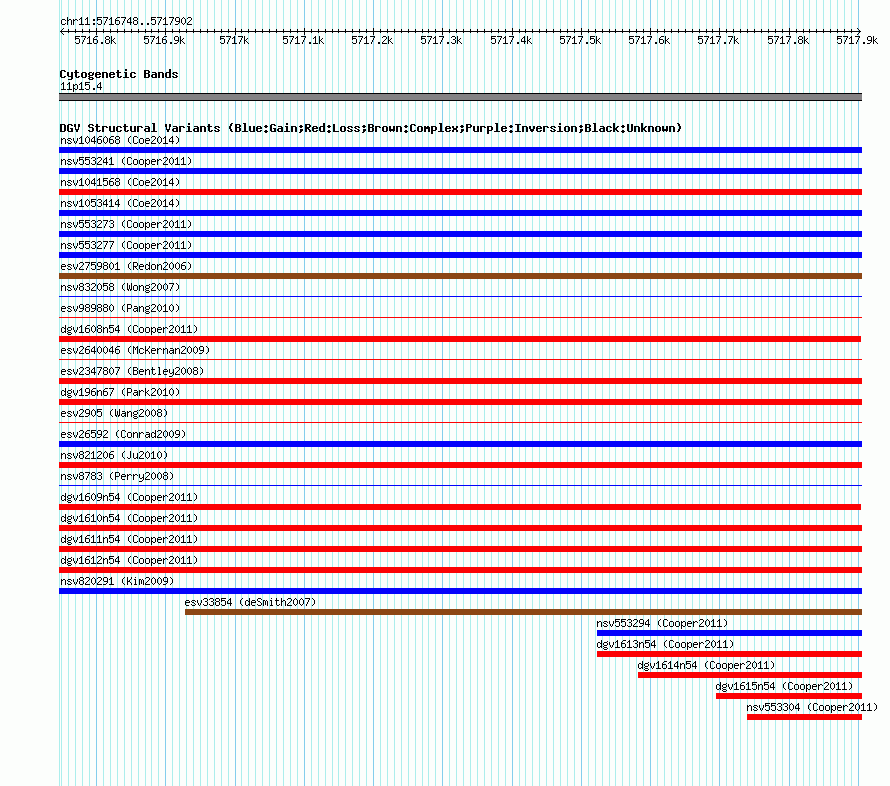Open the dgv1612n54 (Cooper2011) label

click(129, 560)
